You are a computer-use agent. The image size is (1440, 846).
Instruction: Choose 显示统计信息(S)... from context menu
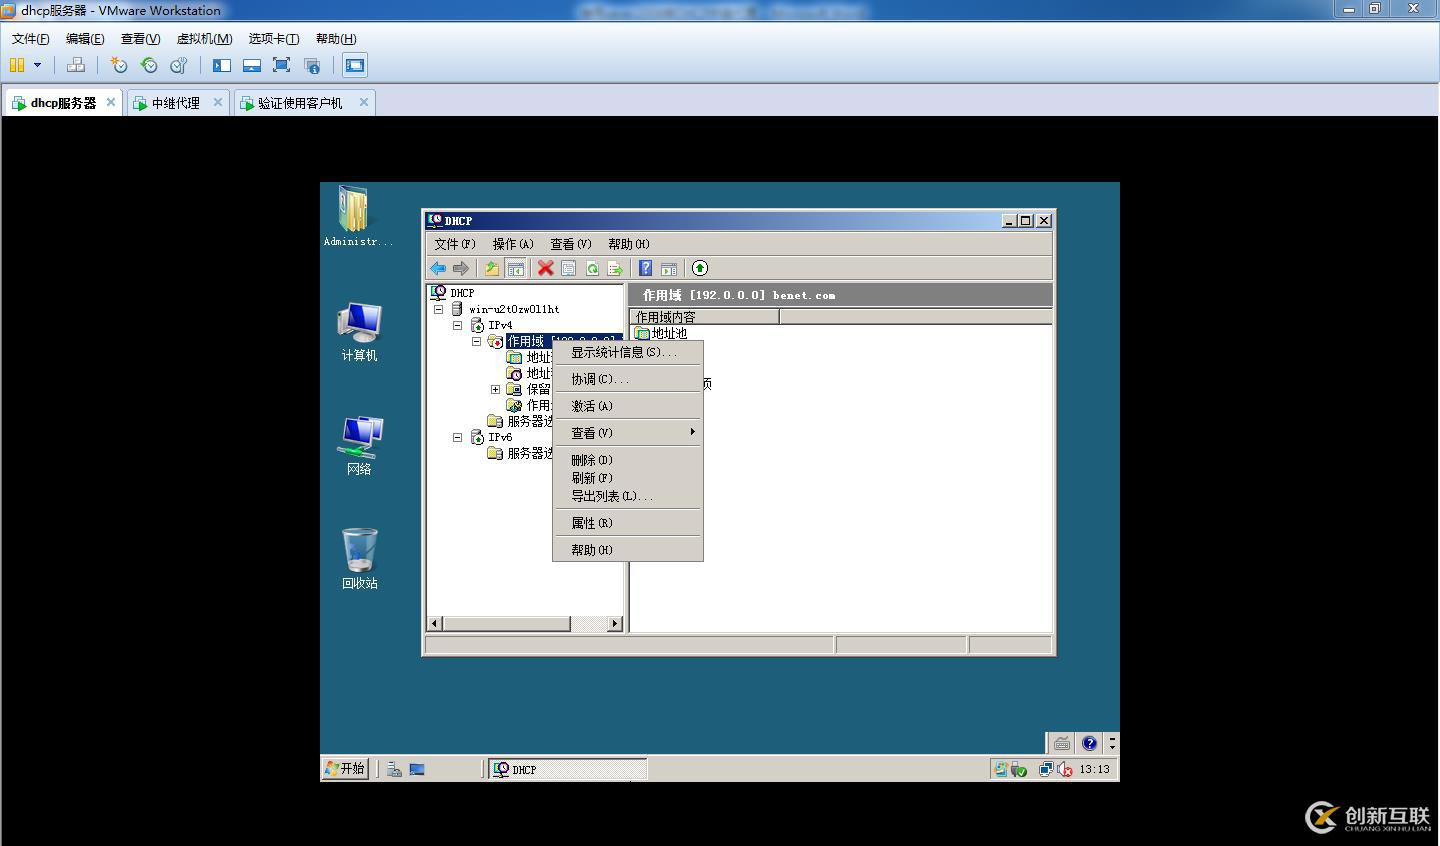coord(628,352)
